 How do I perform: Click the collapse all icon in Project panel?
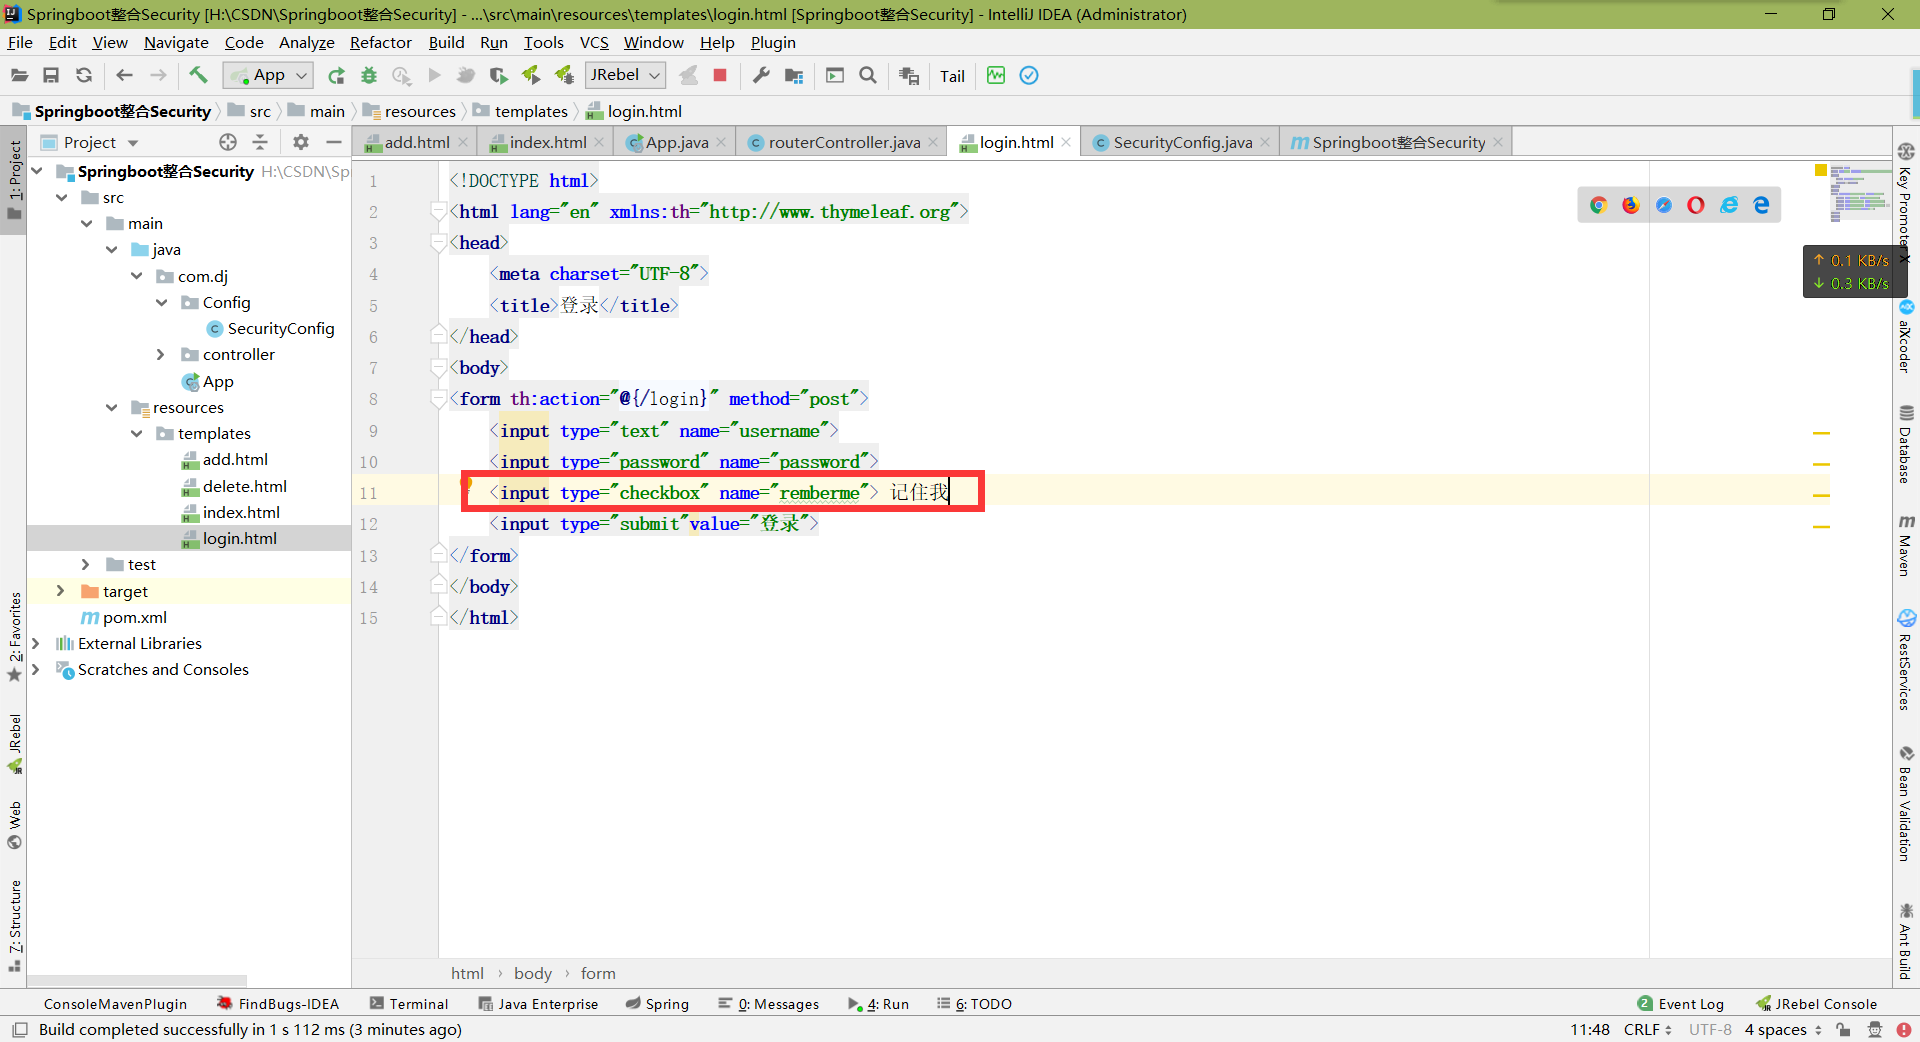(x=260, y=142)
